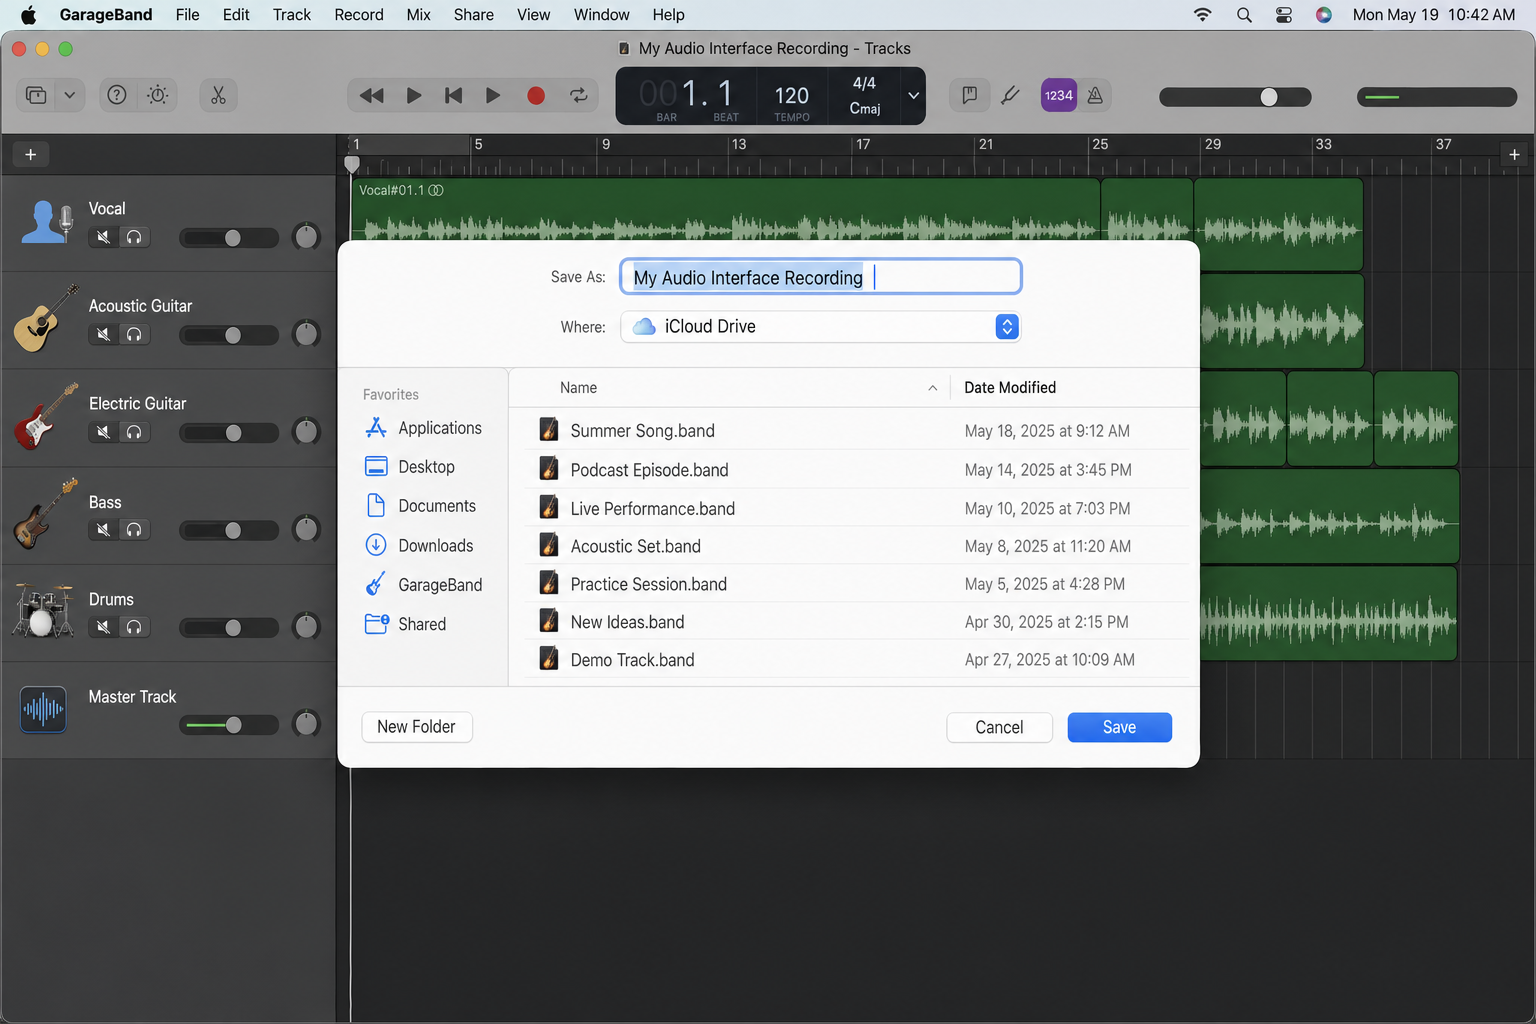Select Podcast Episode.band file
This screenshot has height=1024, width=1536.
(856, 470)
